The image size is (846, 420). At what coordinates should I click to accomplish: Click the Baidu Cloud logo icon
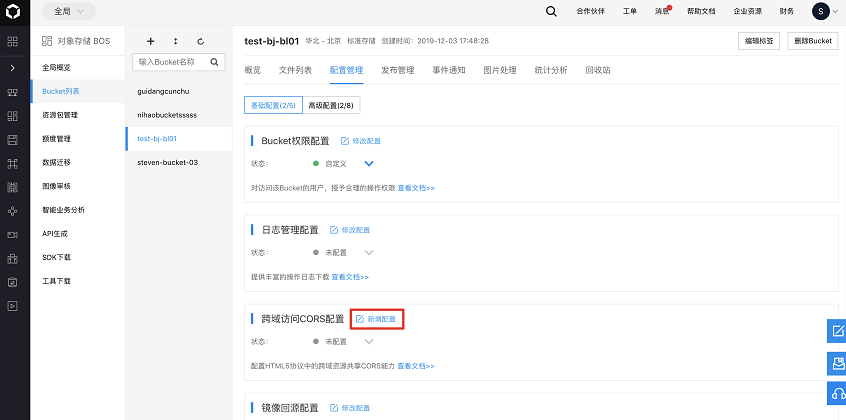pos(12,12)
